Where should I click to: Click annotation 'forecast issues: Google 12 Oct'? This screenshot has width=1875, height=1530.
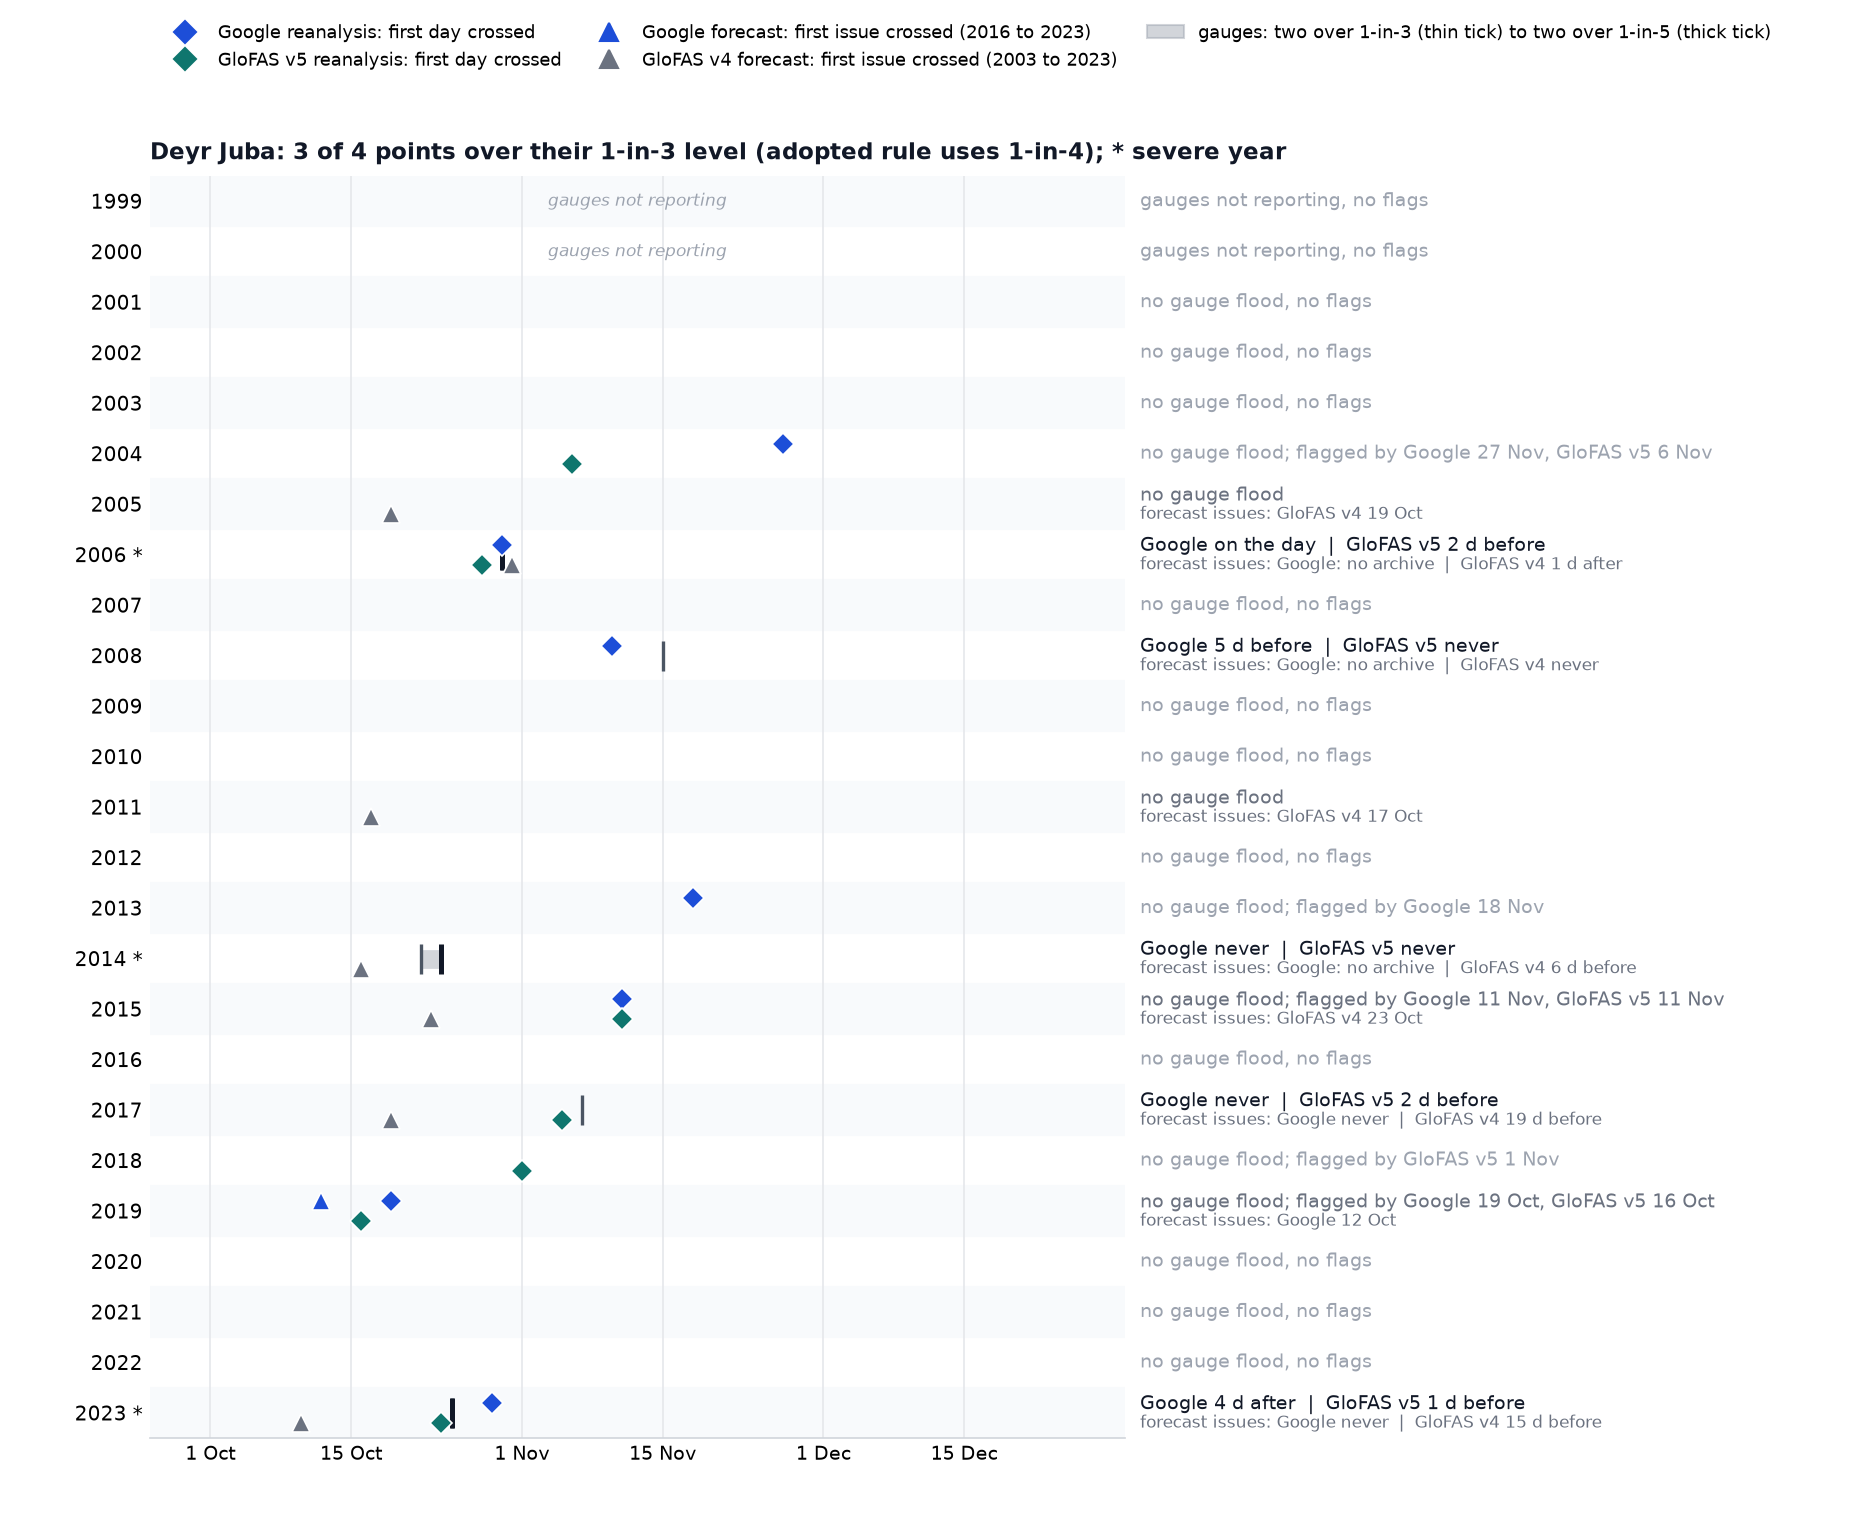pyautogui.click(x=1268, y=1220)
